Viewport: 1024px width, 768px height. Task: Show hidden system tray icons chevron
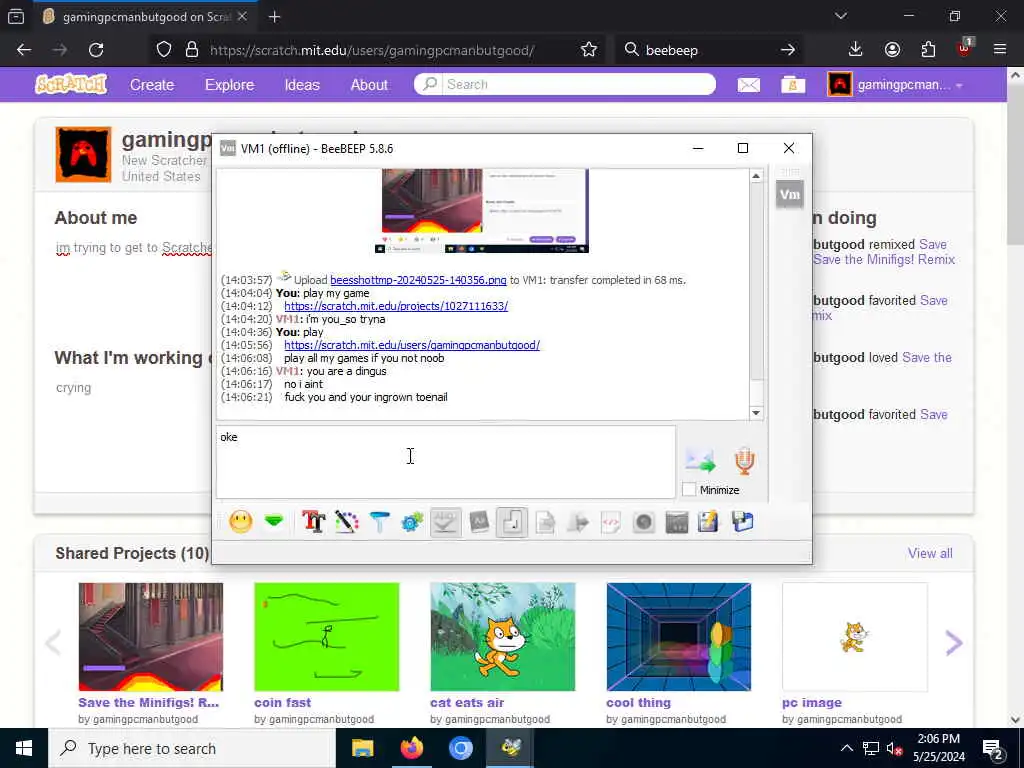[847, 748]
